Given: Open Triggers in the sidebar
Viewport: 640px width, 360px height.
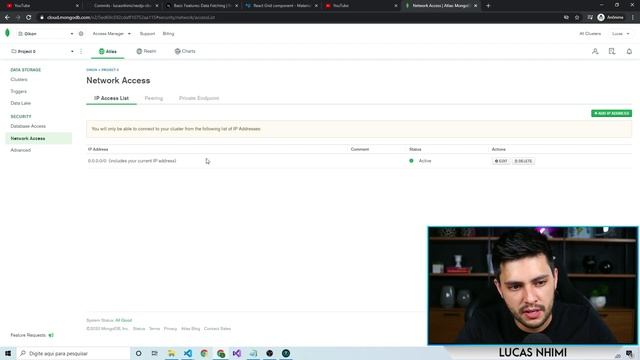Looking at the screenshot, I should click(18, 91).
